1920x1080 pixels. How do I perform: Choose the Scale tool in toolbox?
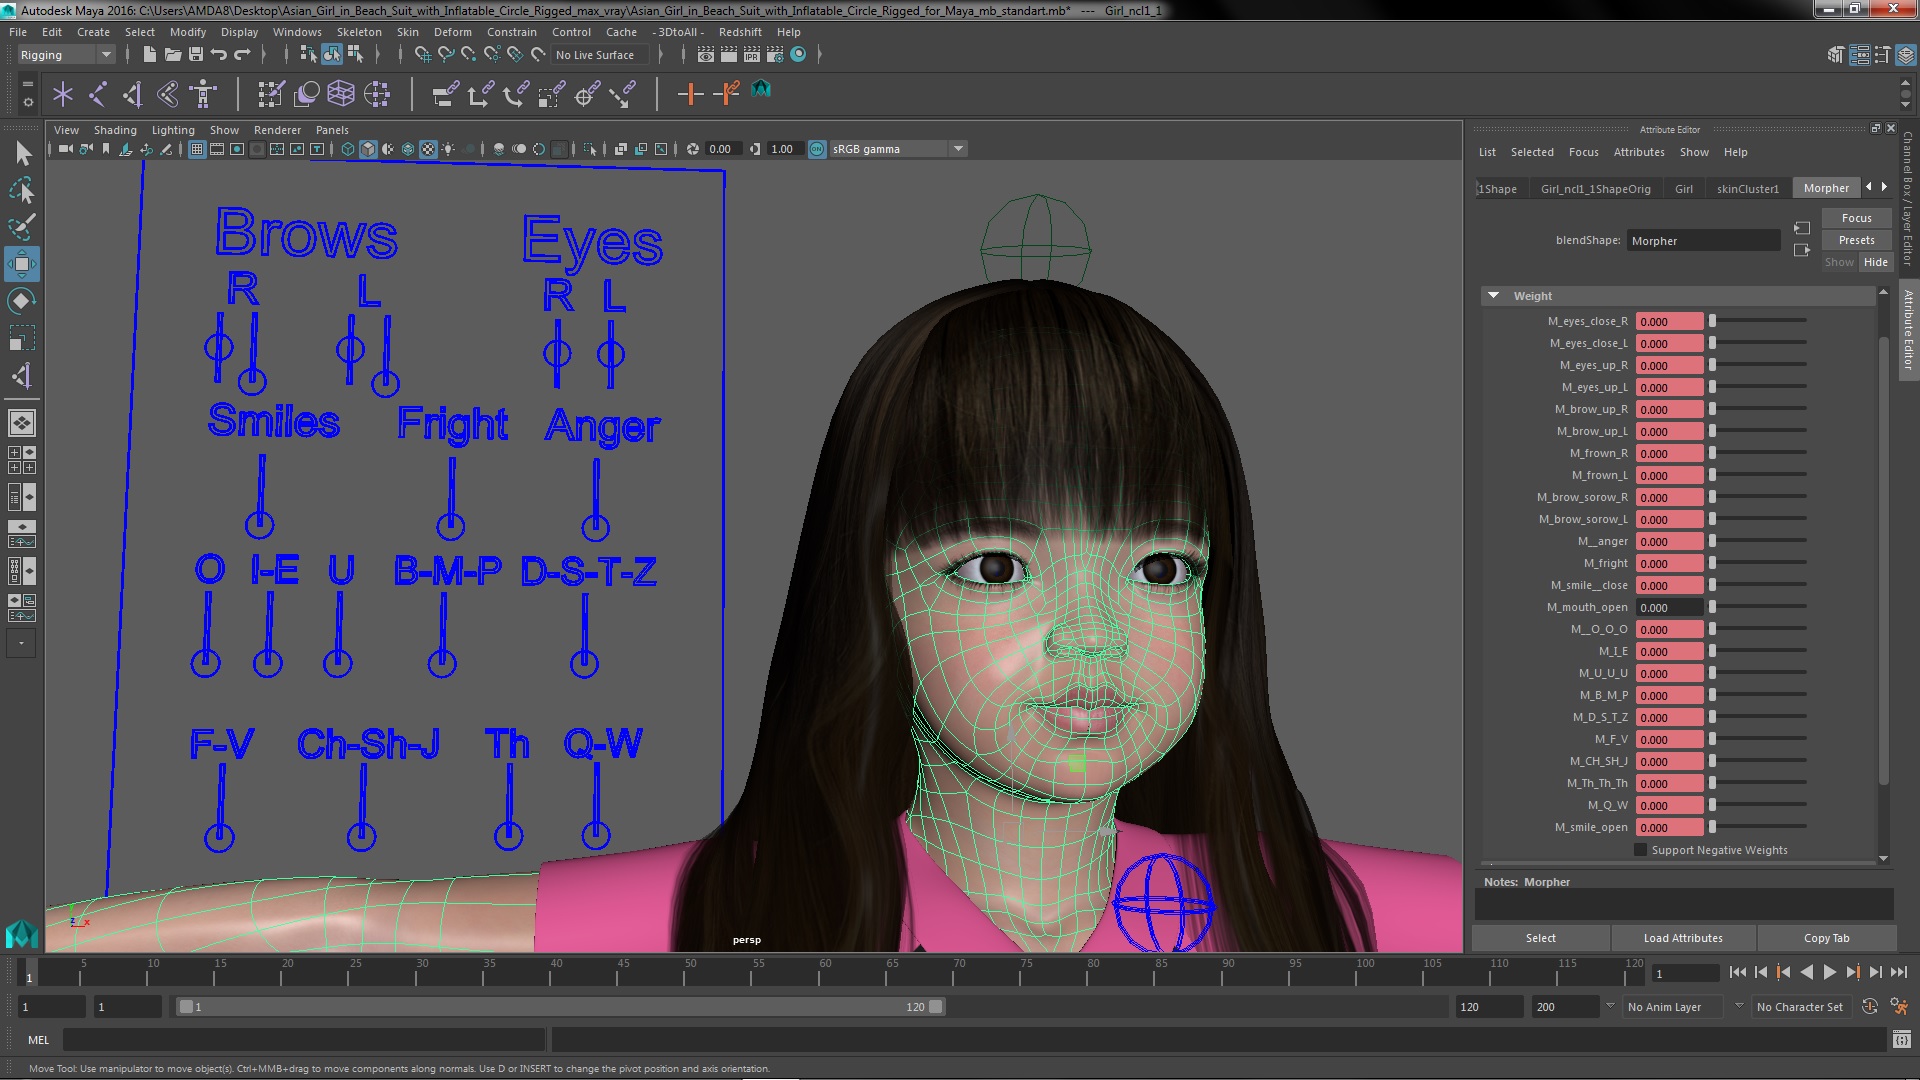[x=22, y=338]
